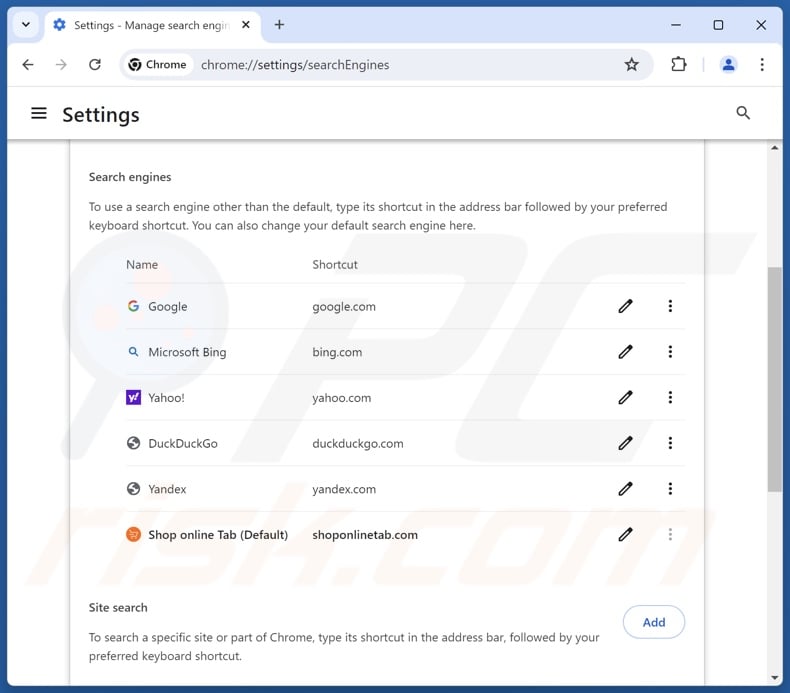
Task: Open more actions for Microsoft Bing
Action: [670, 352]
